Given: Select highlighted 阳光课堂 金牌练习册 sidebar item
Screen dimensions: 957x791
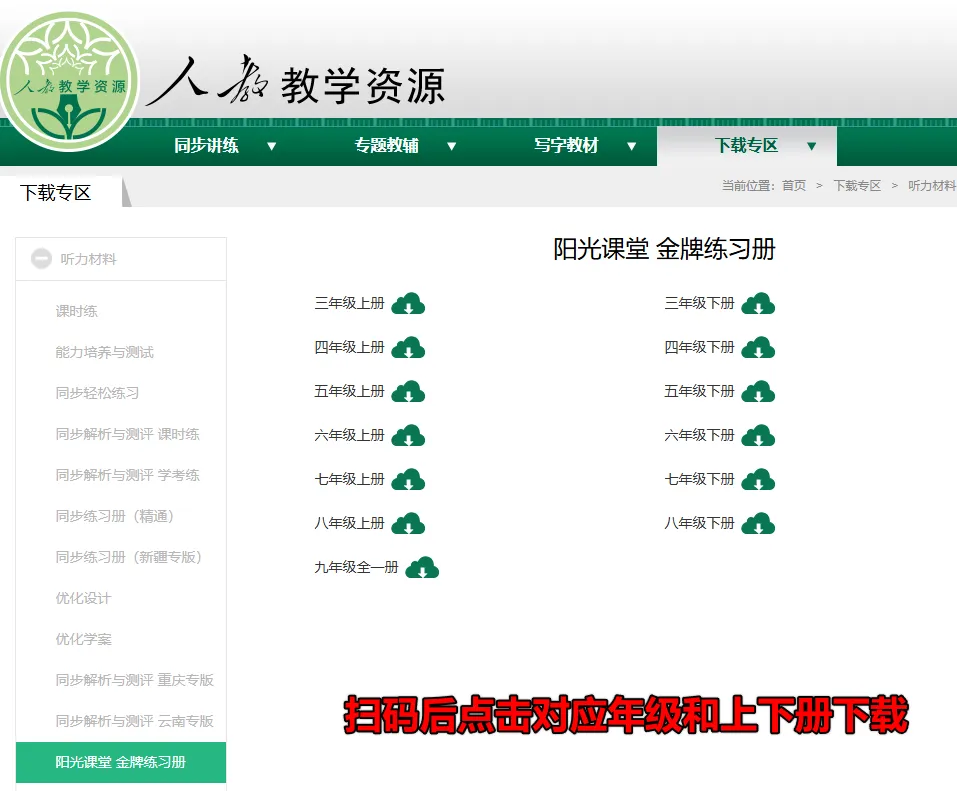Looking at the screenshot, I should [x=121, y=762].
